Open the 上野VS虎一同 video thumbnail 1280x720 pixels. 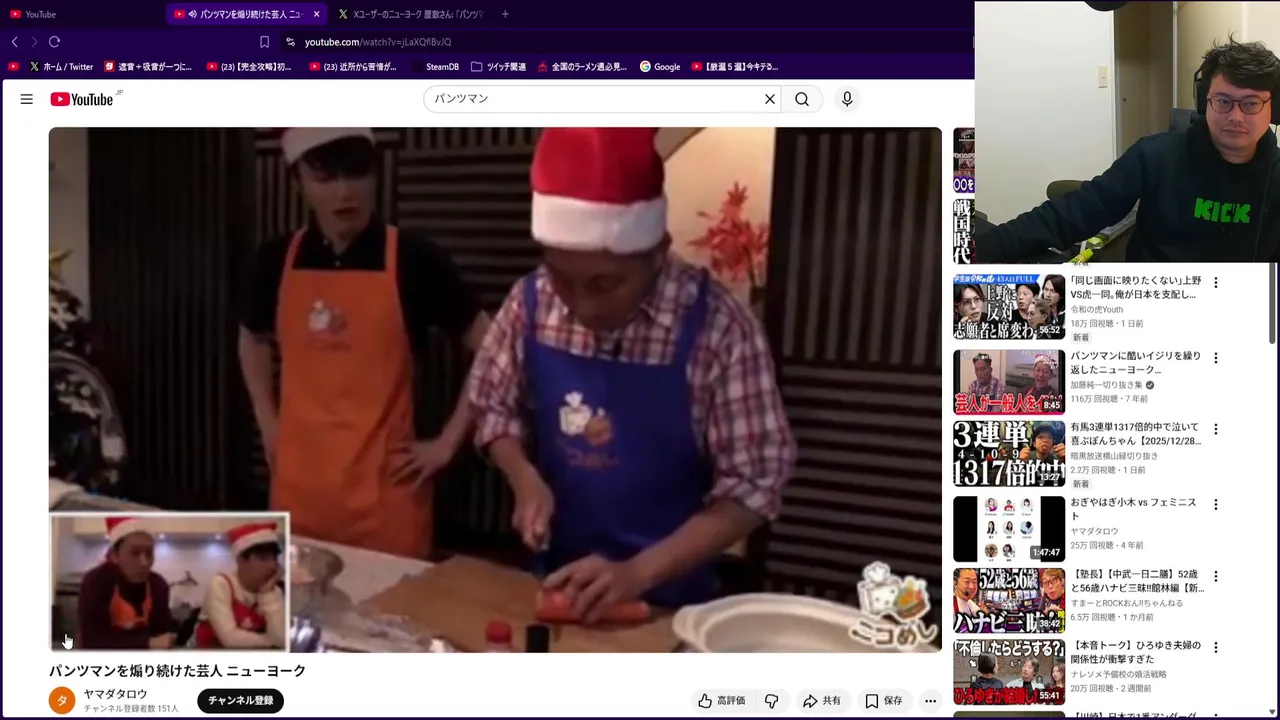1009,306
